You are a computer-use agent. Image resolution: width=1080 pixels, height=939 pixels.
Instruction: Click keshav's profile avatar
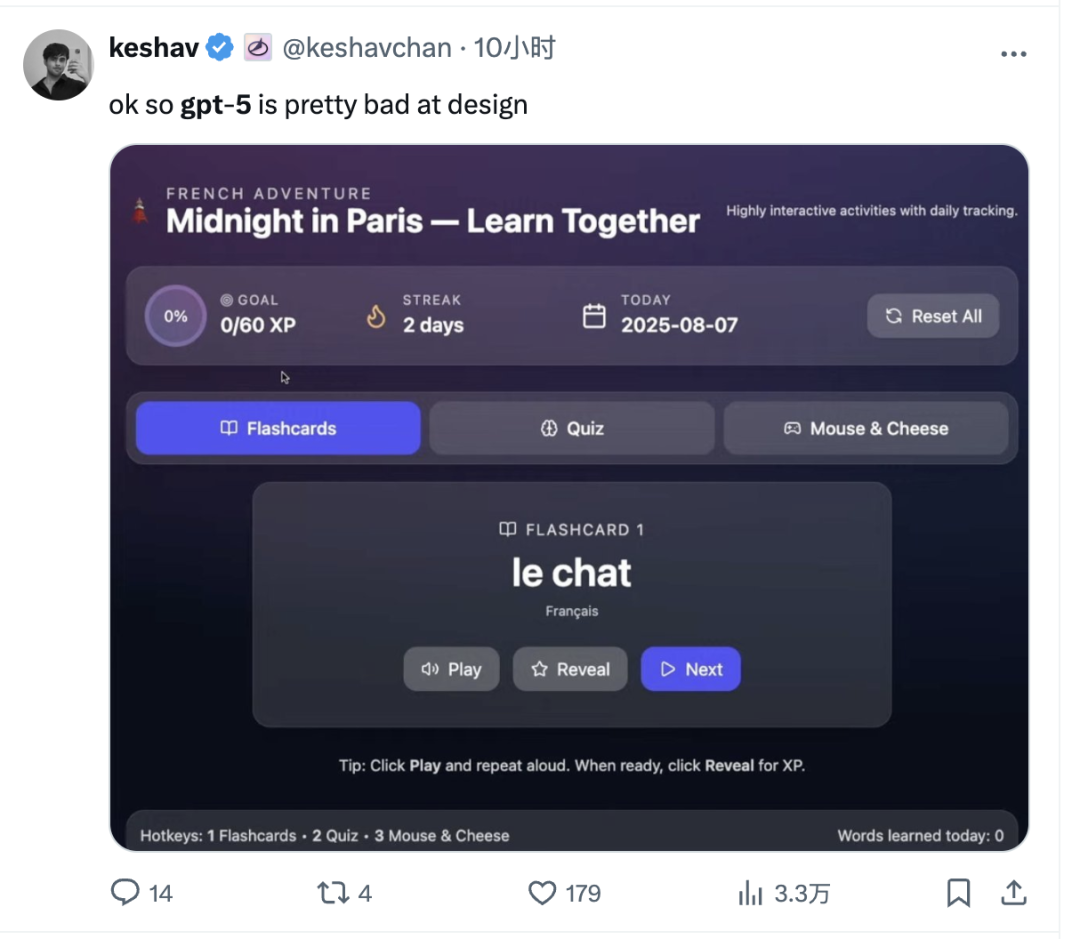coord(59,65)
